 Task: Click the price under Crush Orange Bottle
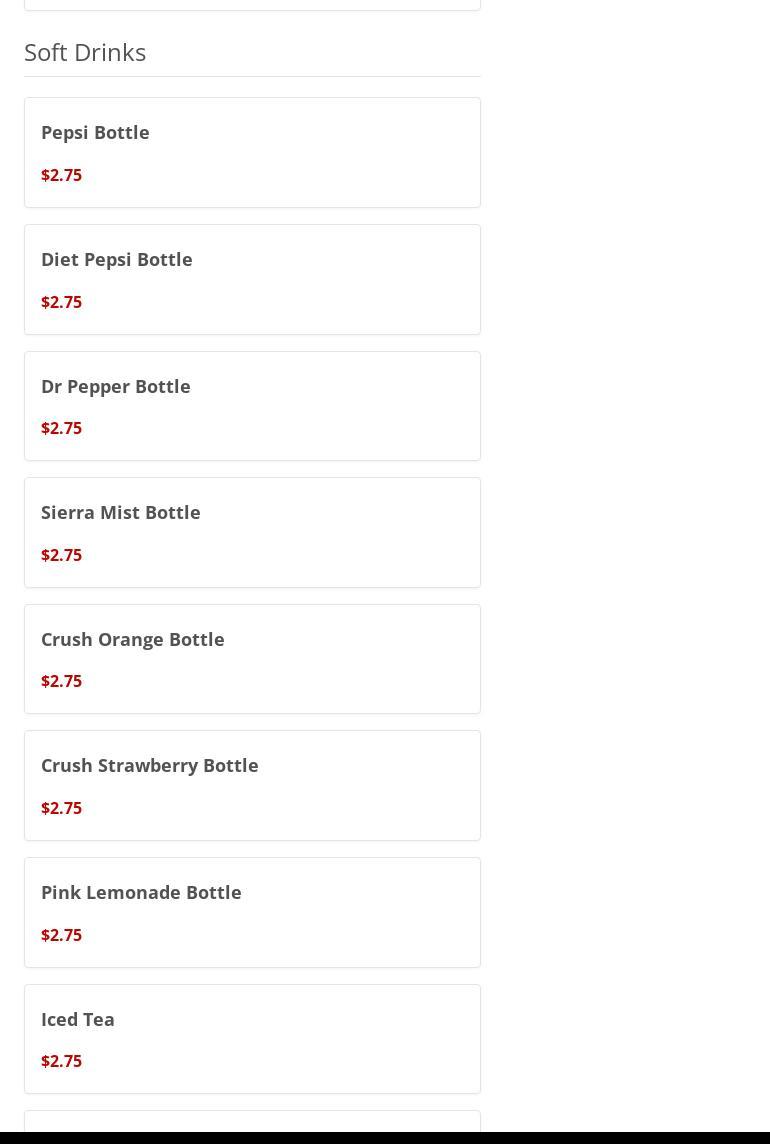tap(61, 681)
